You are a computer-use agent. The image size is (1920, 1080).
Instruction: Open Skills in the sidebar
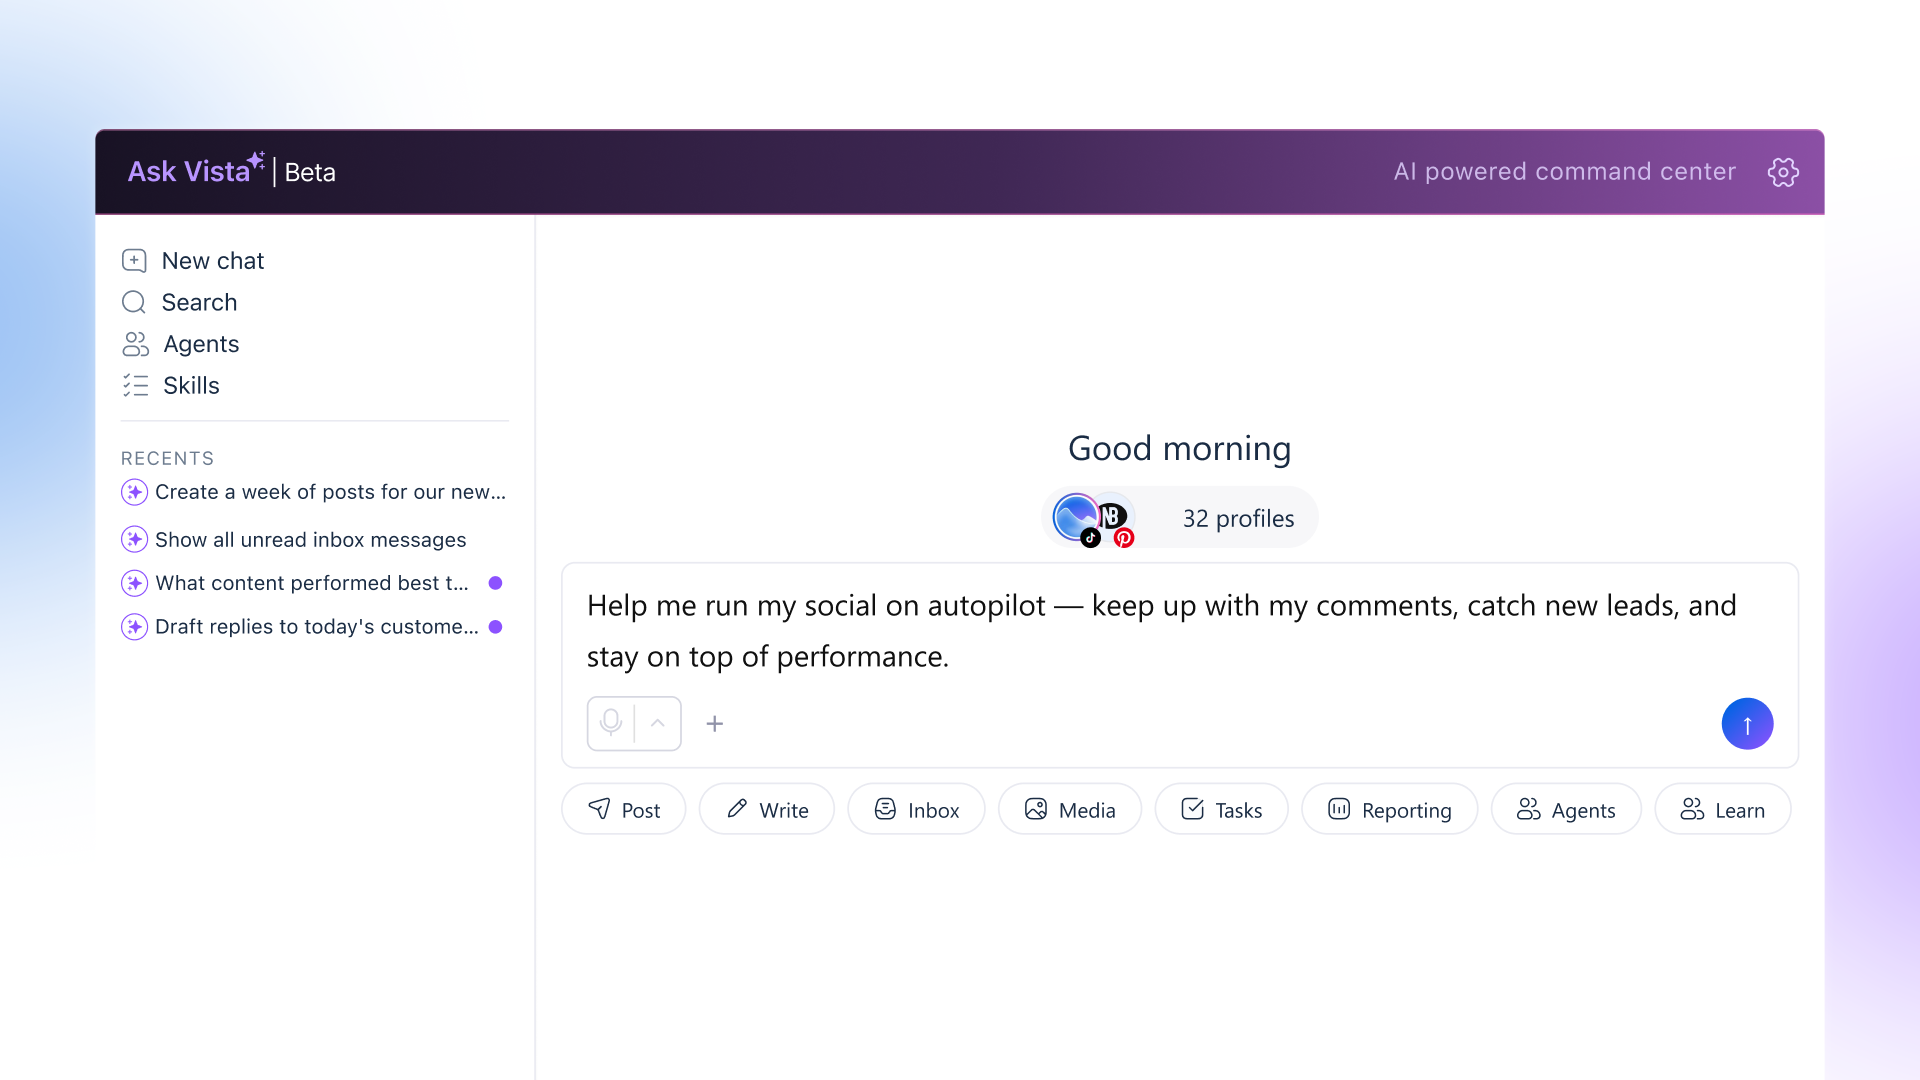[x=171, y=385]
